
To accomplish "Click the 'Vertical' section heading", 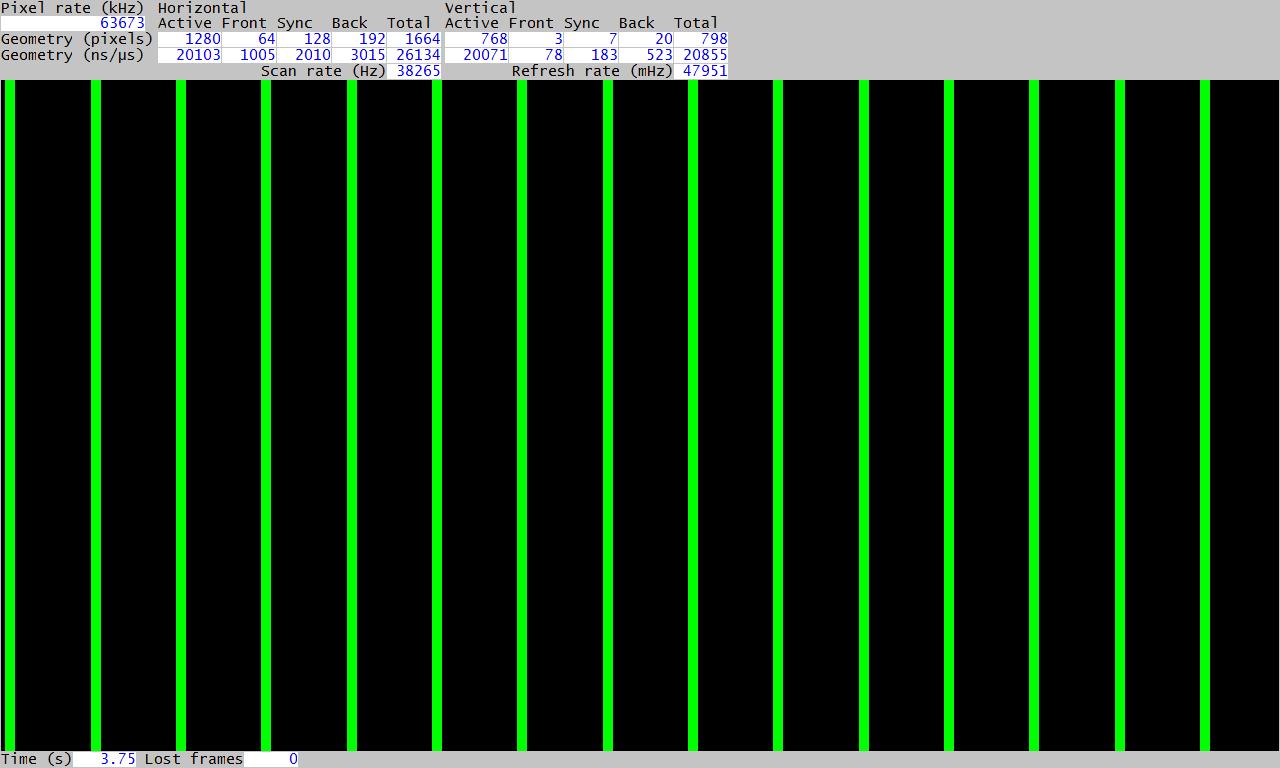I will click(x=481, y=8).
